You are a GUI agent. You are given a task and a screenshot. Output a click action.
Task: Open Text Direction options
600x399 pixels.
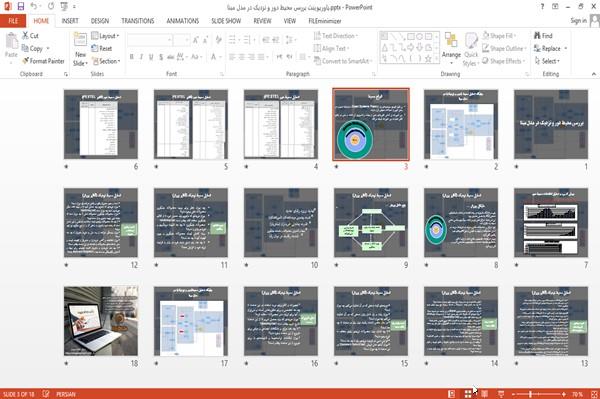(x=336, y=36)
